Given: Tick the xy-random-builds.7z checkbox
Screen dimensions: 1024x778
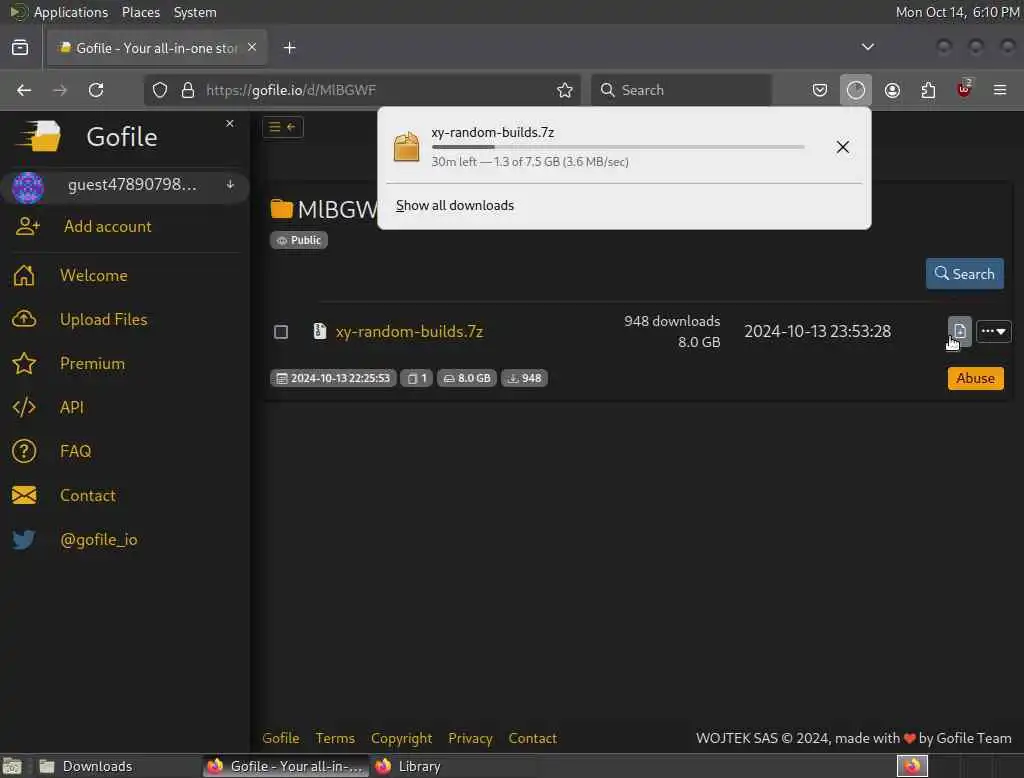Looking at the screenshot, I should pos(281,332).
